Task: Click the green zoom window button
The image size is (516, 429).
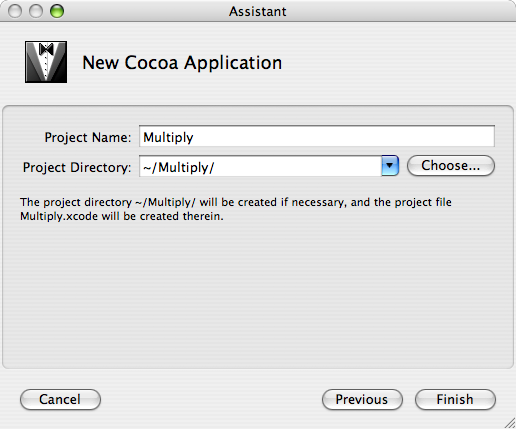Action: [x=57, y=11]
